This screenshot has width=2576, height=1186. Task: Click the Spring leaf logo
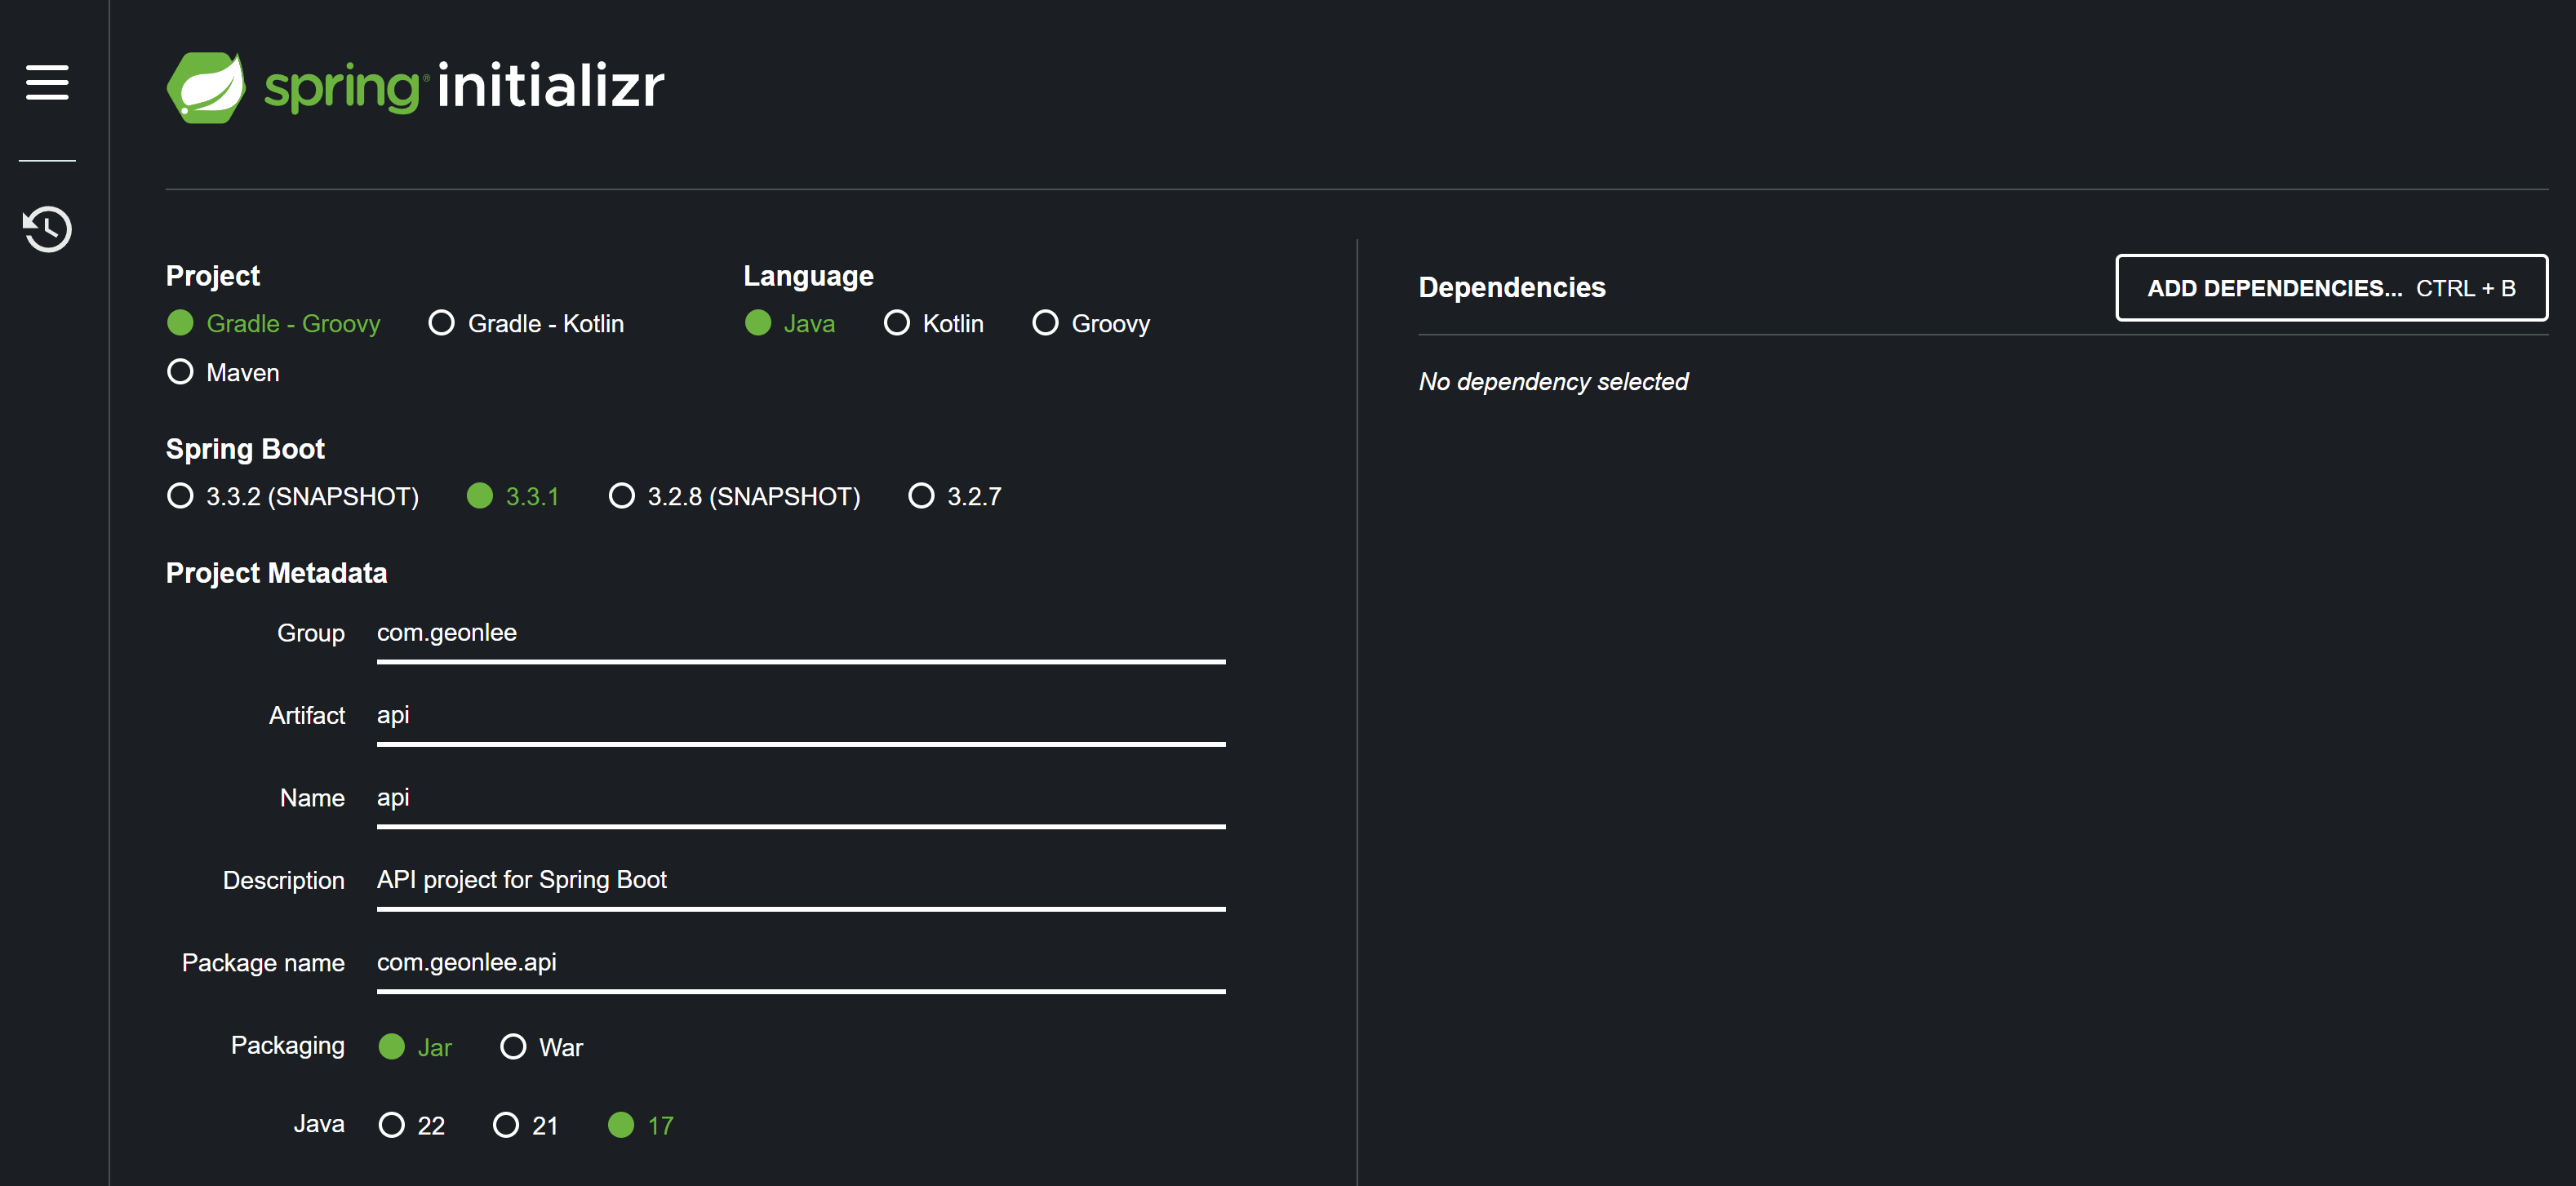[x=206, y=87]
